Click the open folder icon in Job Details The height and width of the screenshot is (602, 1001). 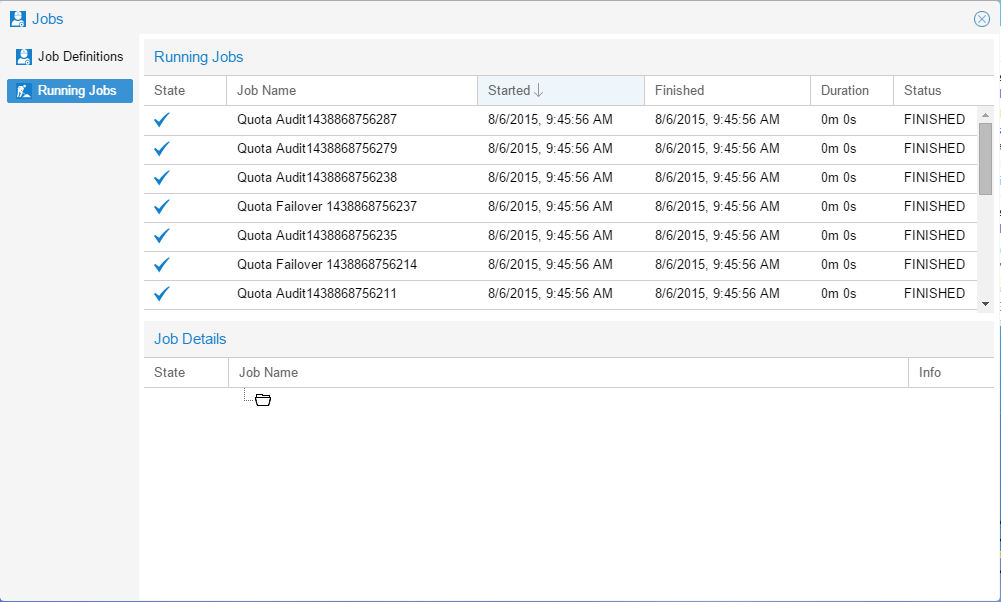point(263,400)
